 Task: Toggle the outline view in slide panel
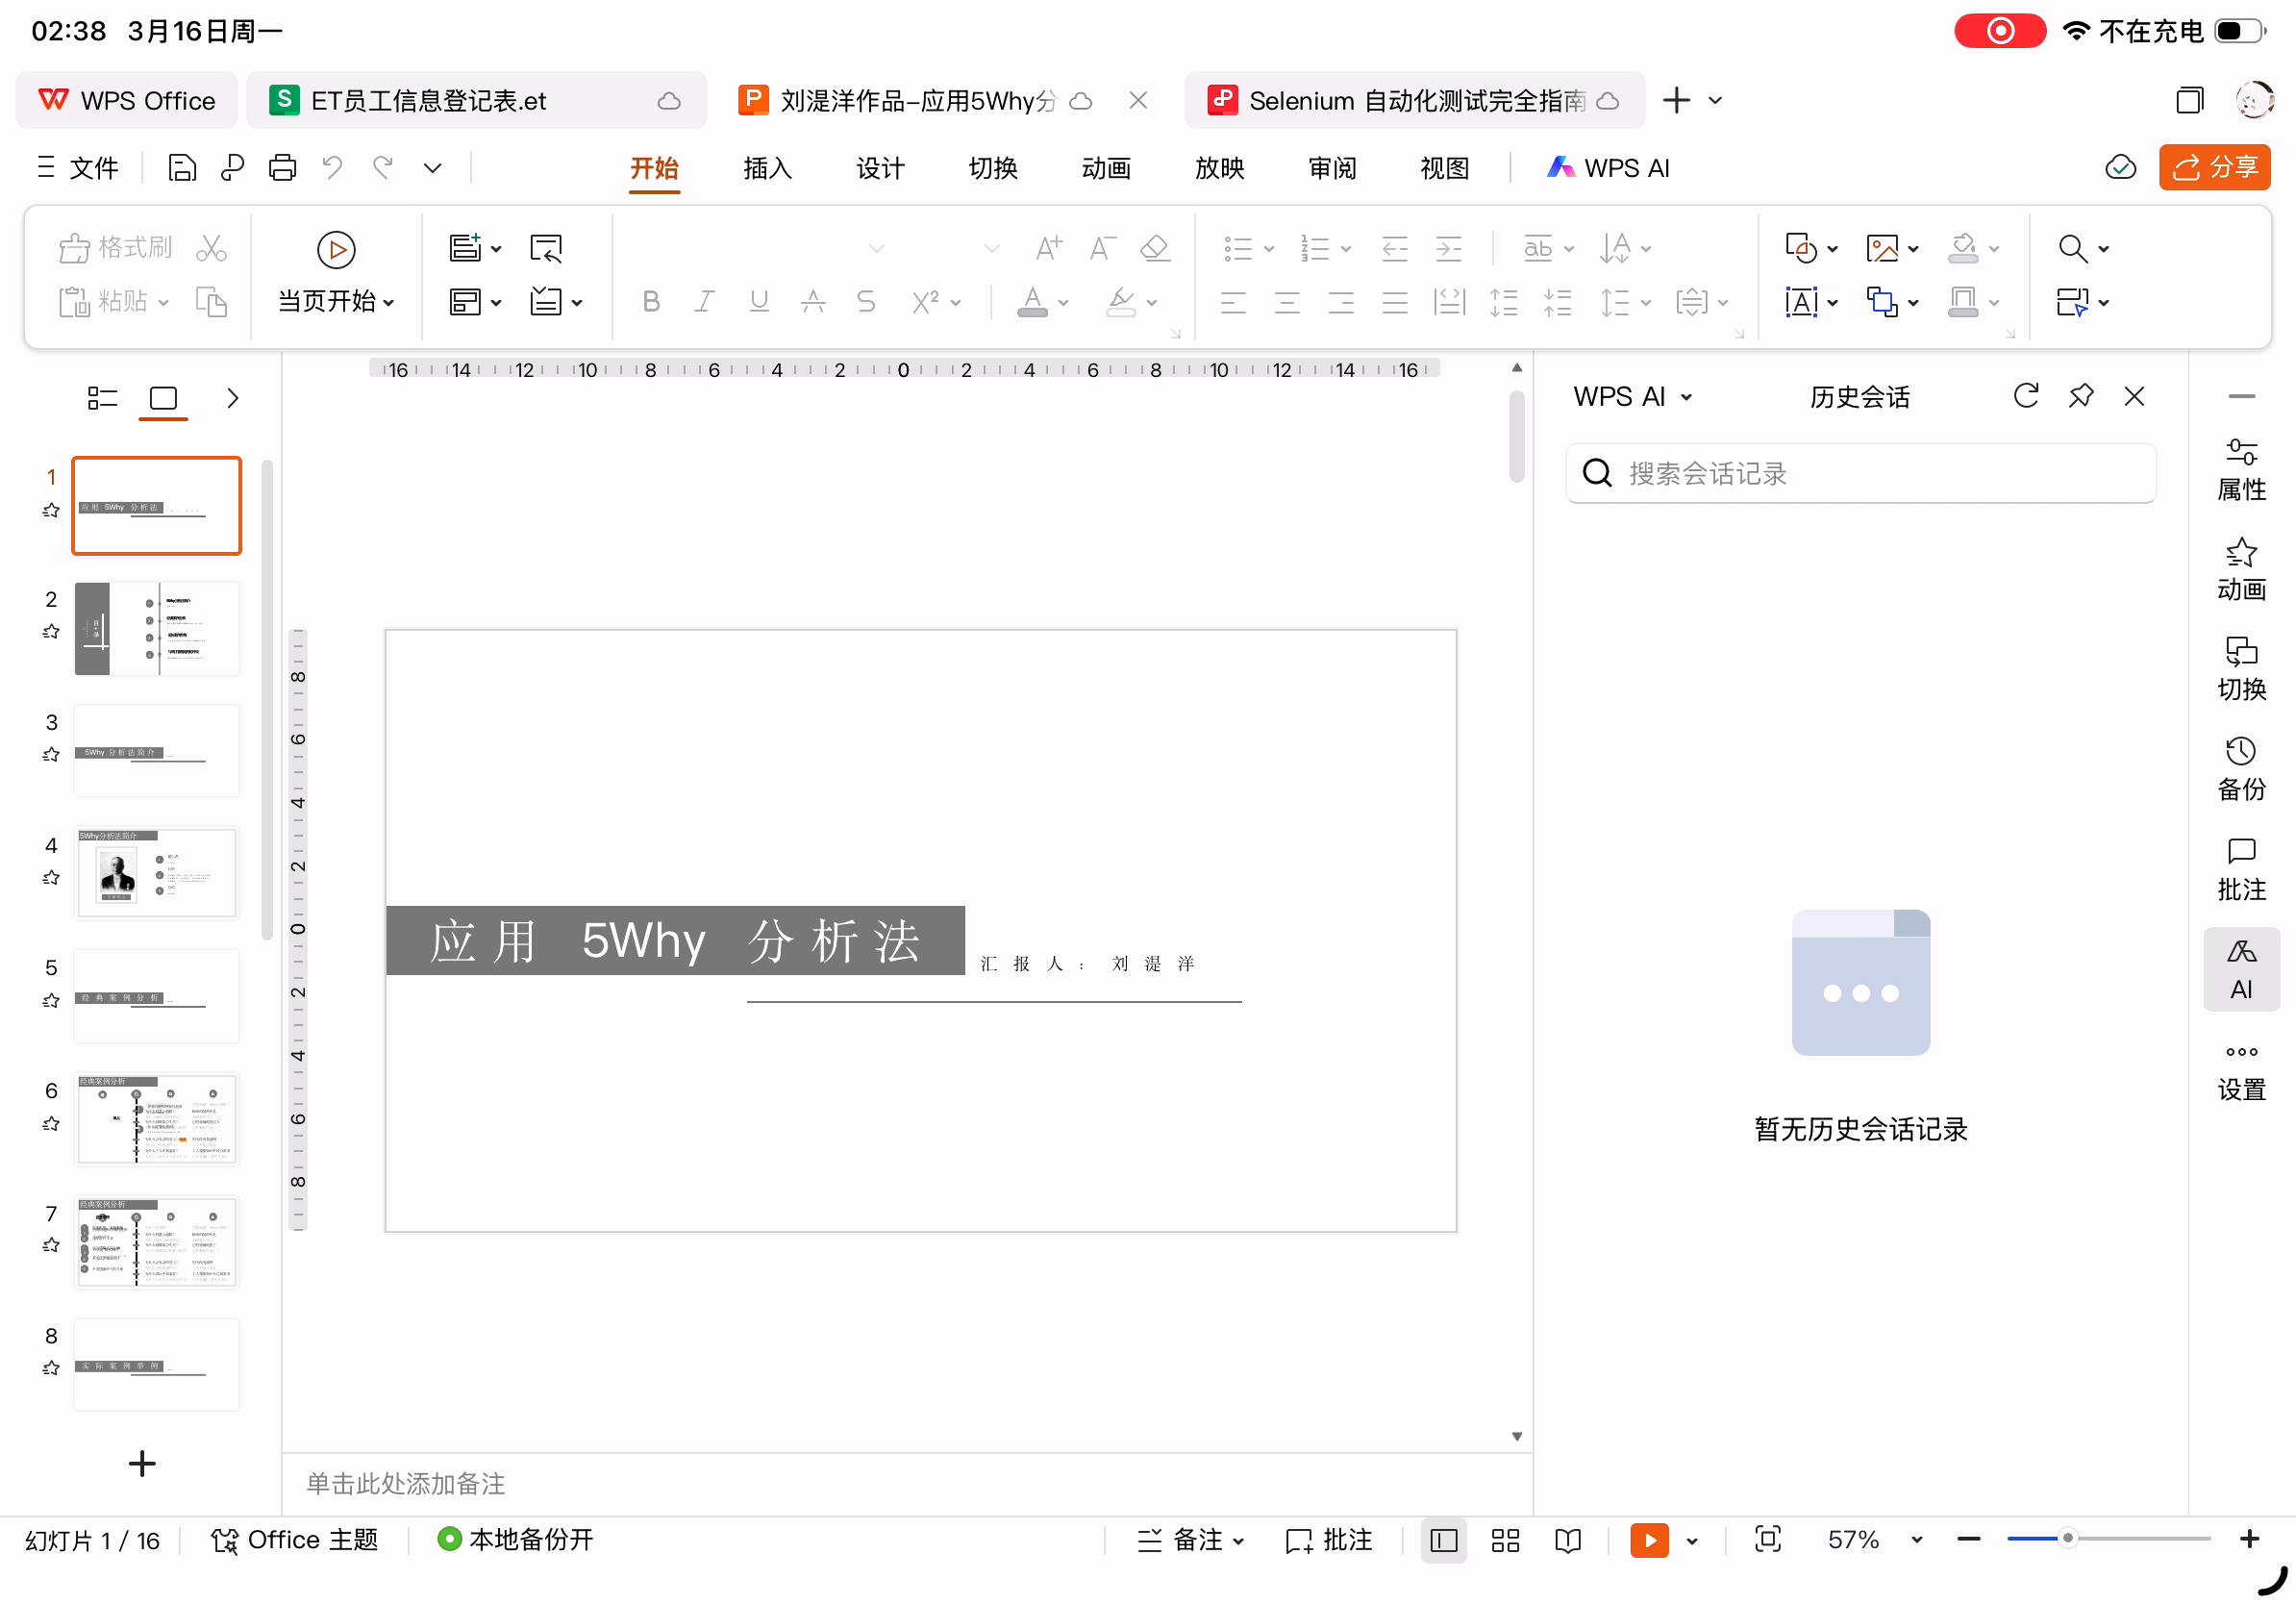(x=102, y=398)
